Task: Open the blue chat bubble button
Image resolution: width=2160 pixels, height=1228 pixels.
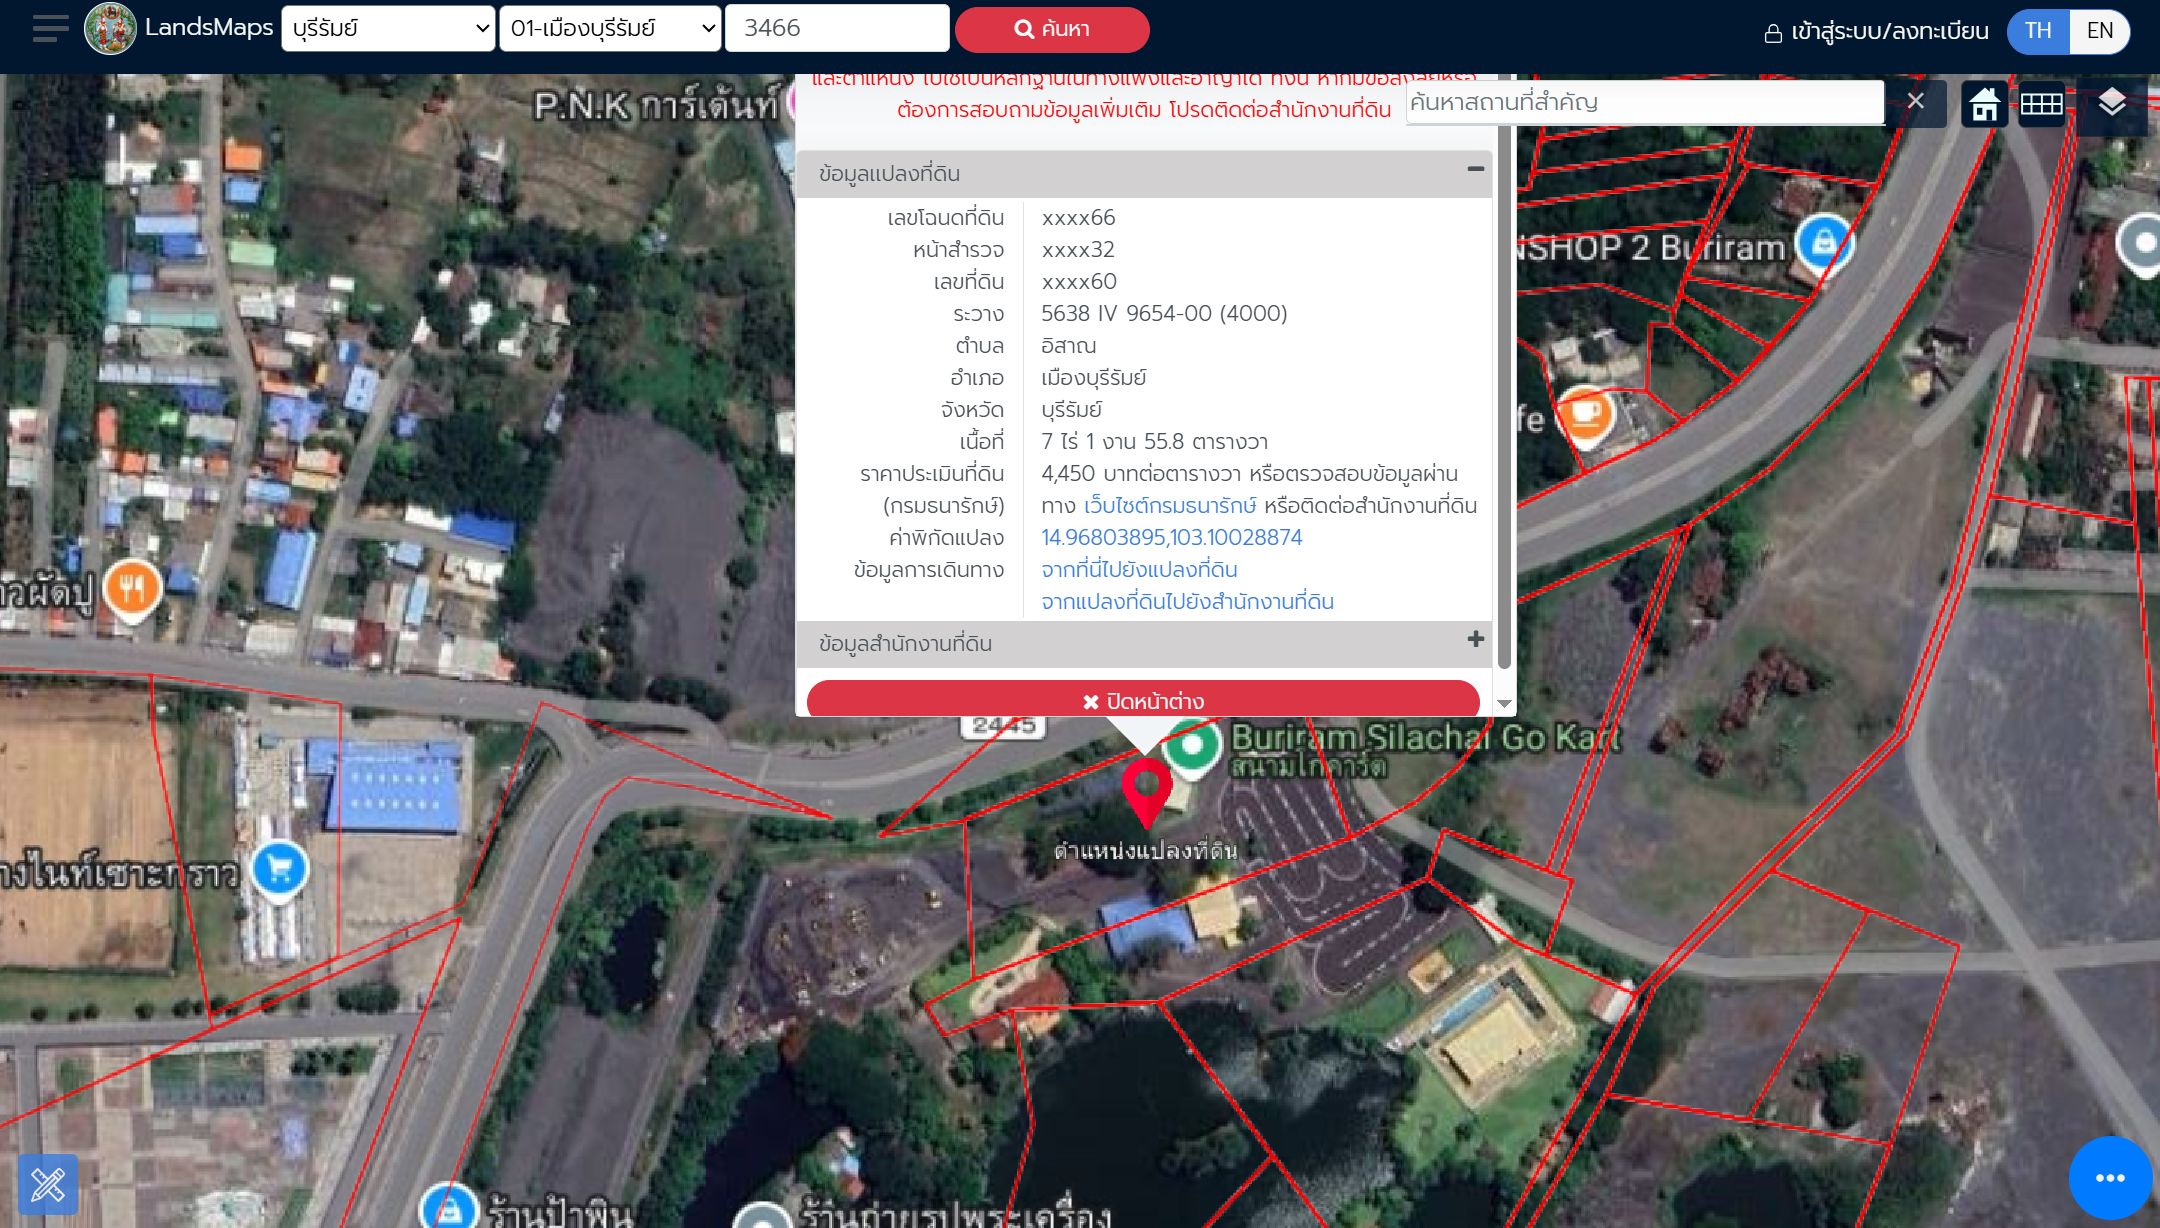Action: [2109, 1177]
